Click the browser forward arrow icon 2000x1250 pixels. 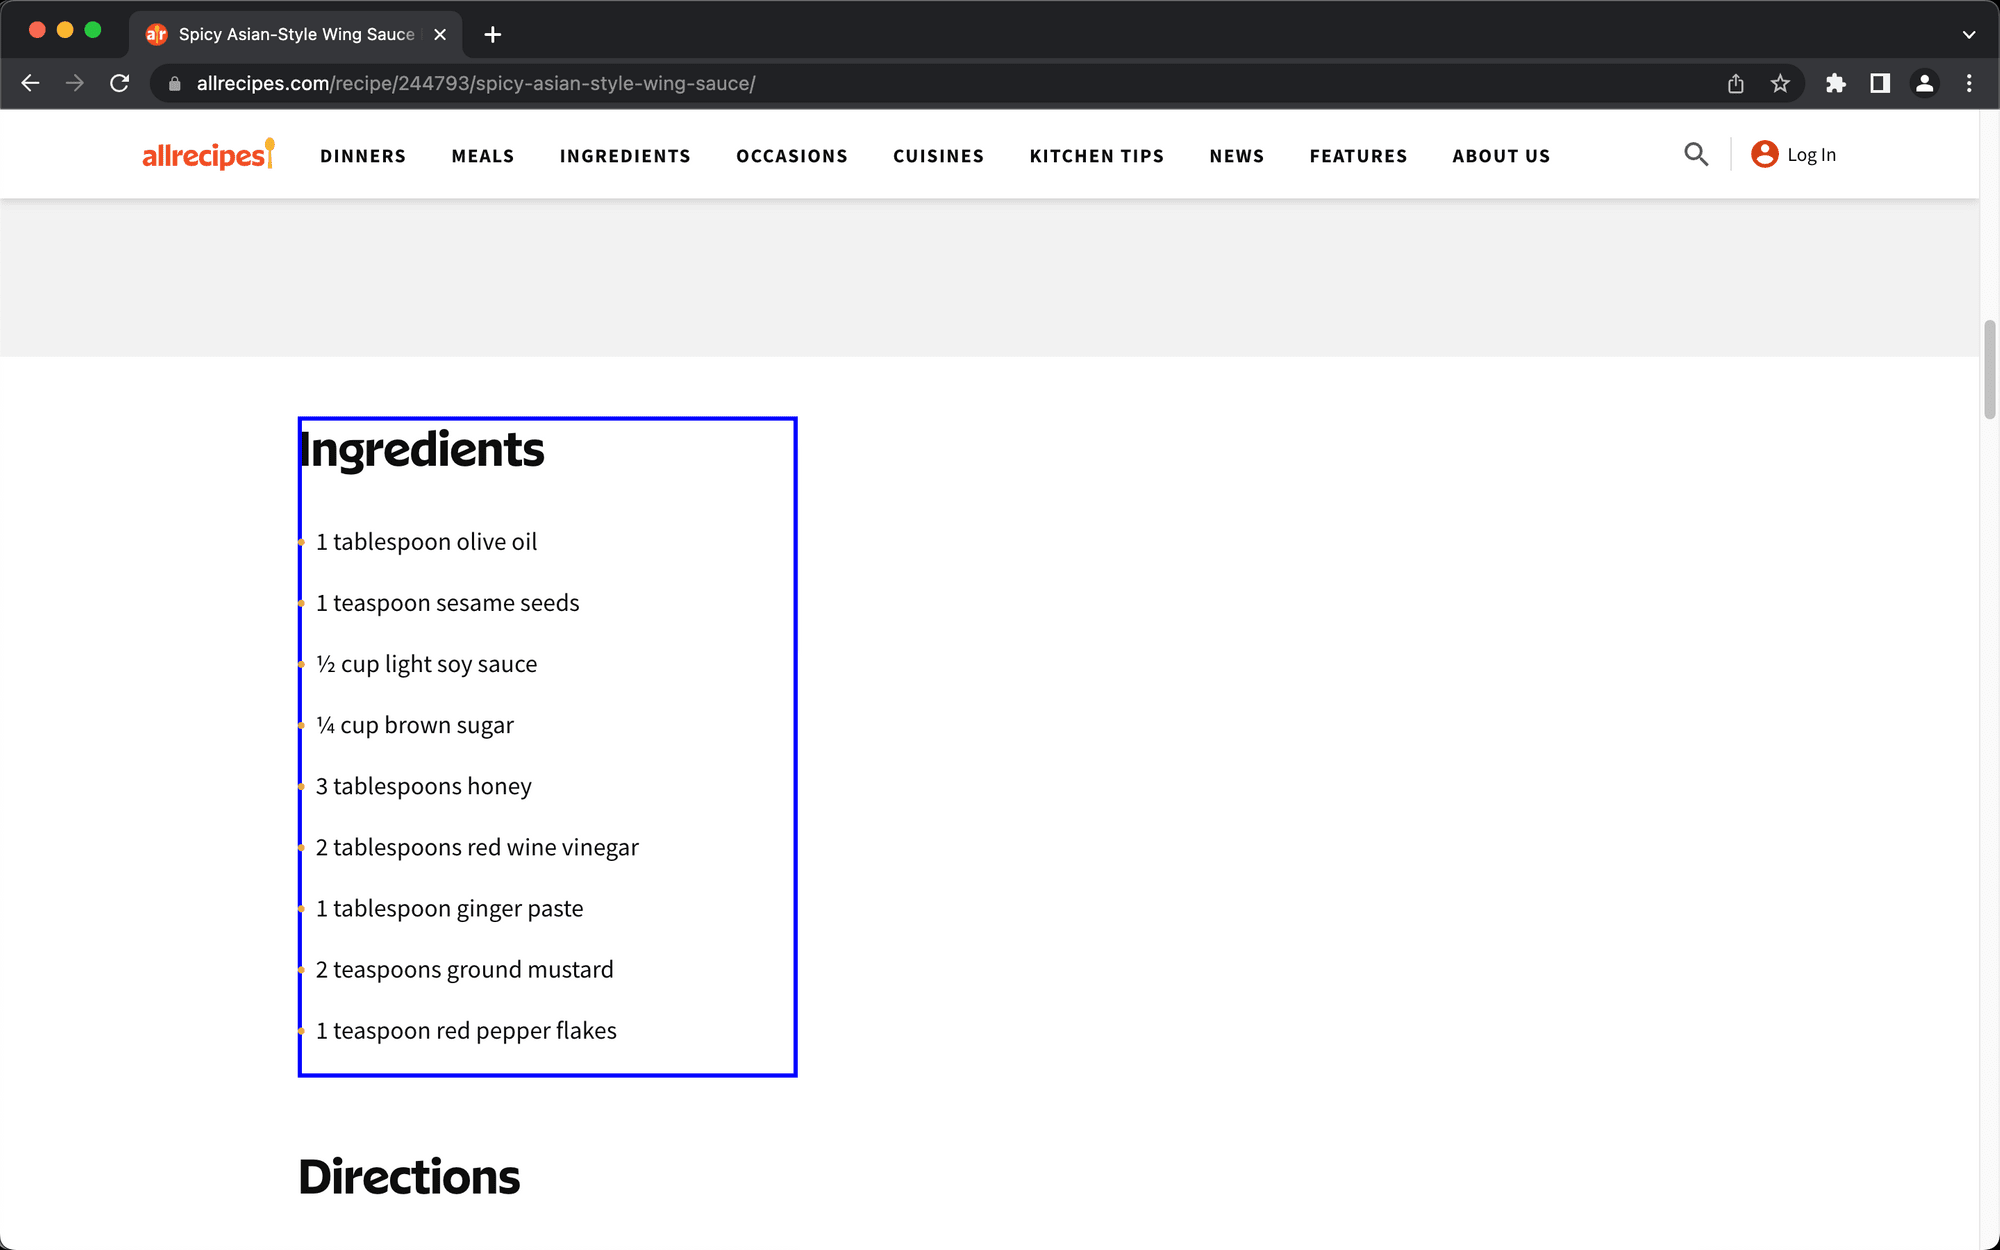click(x=73, y=82)
